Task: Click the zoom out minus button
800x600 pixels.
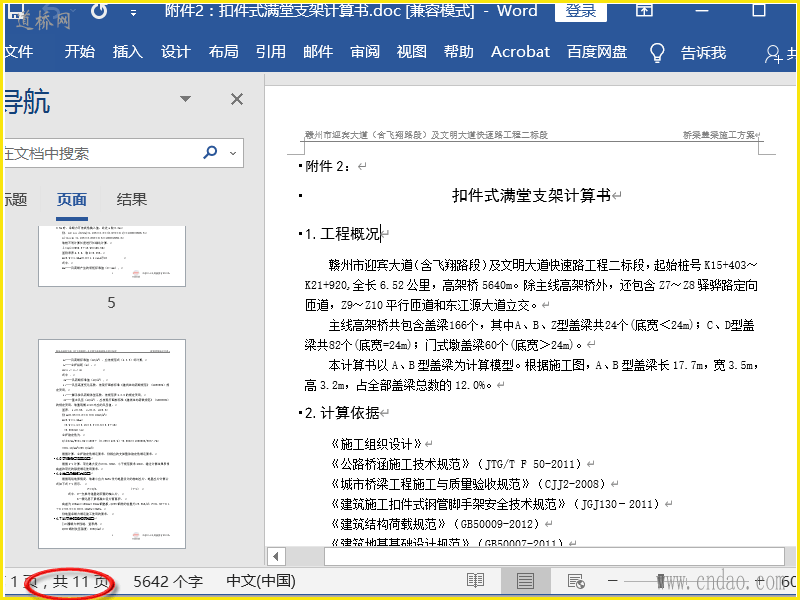Action: coord(613,581)
